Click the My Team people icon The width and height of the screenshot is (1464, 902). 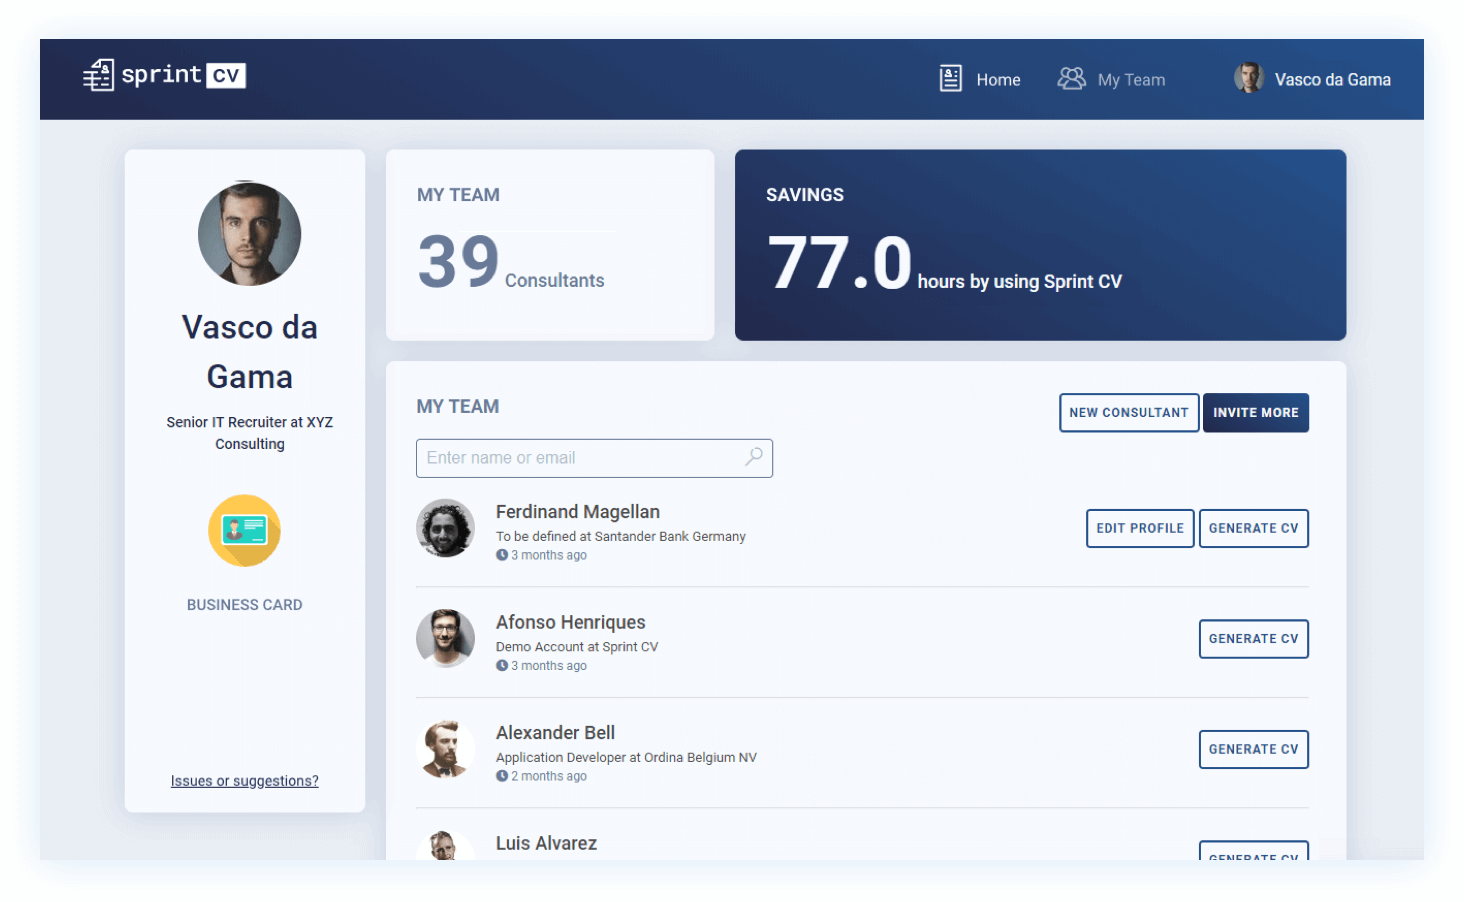click(x=1071, y=79)
